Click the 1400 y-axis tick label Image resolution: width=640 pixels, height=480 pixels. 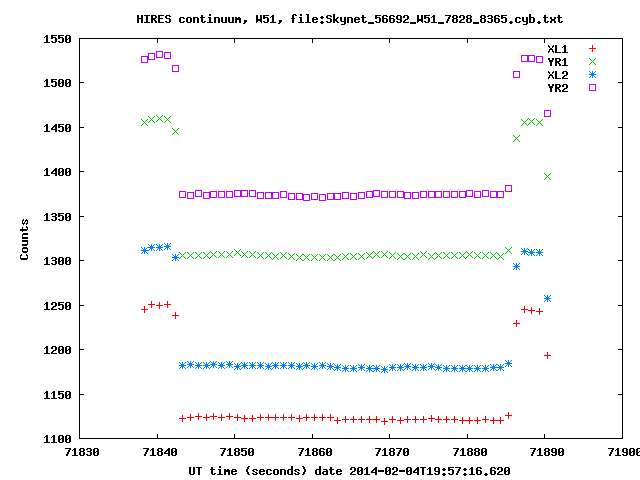pyautogui.click(x=57, y=172)
